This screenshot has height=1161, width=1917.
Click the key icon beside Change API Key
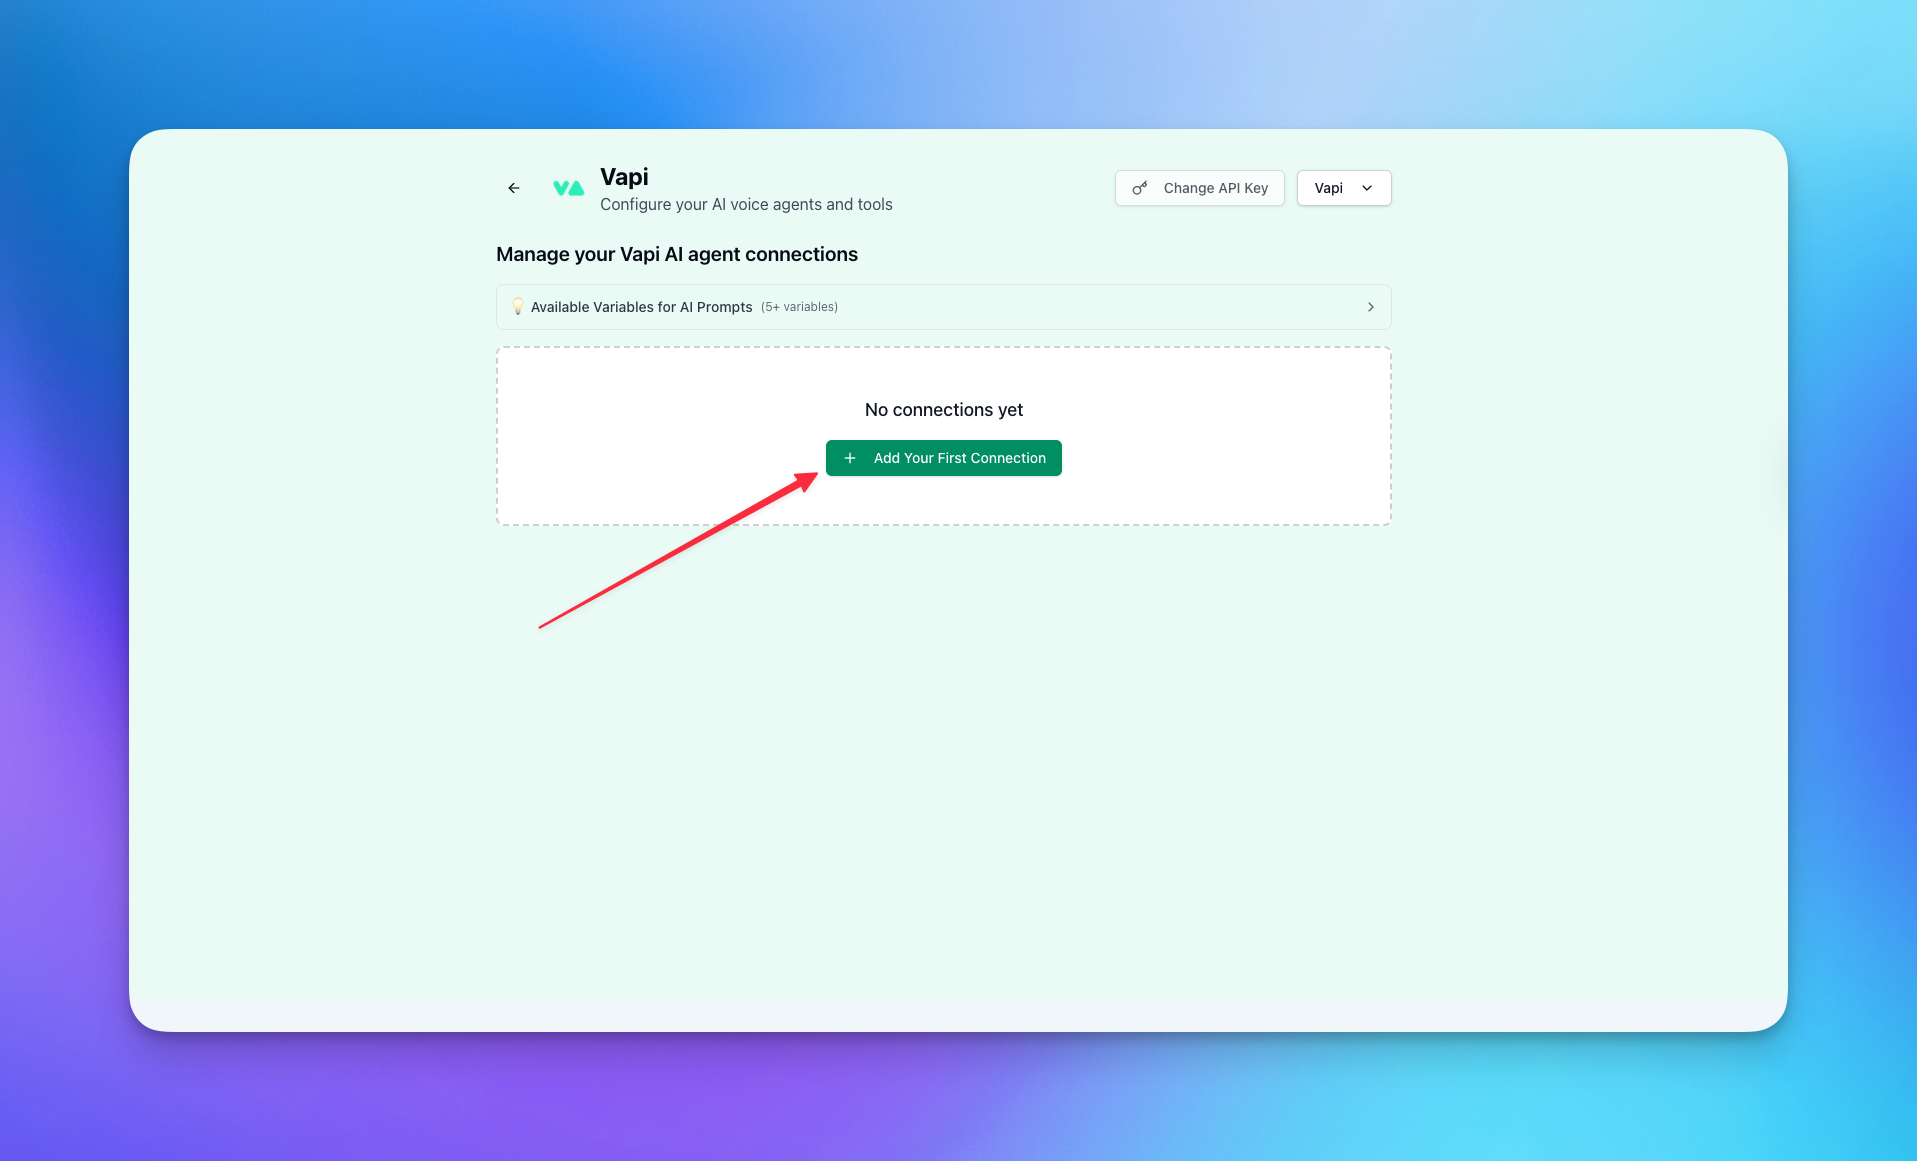1140,188
